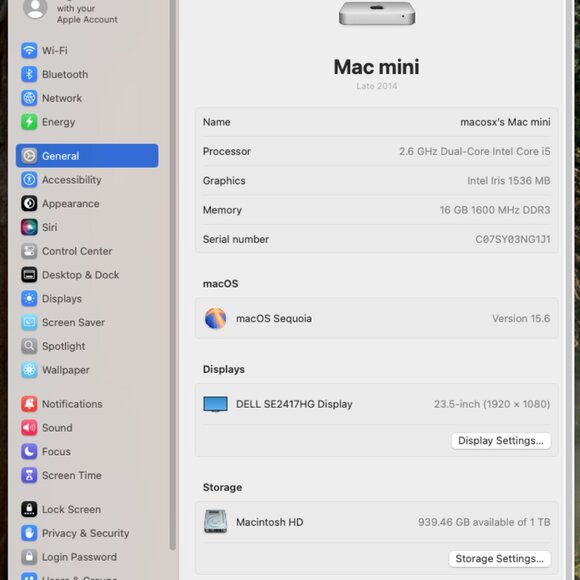Click the Notifications bell icon

point(29,404)
